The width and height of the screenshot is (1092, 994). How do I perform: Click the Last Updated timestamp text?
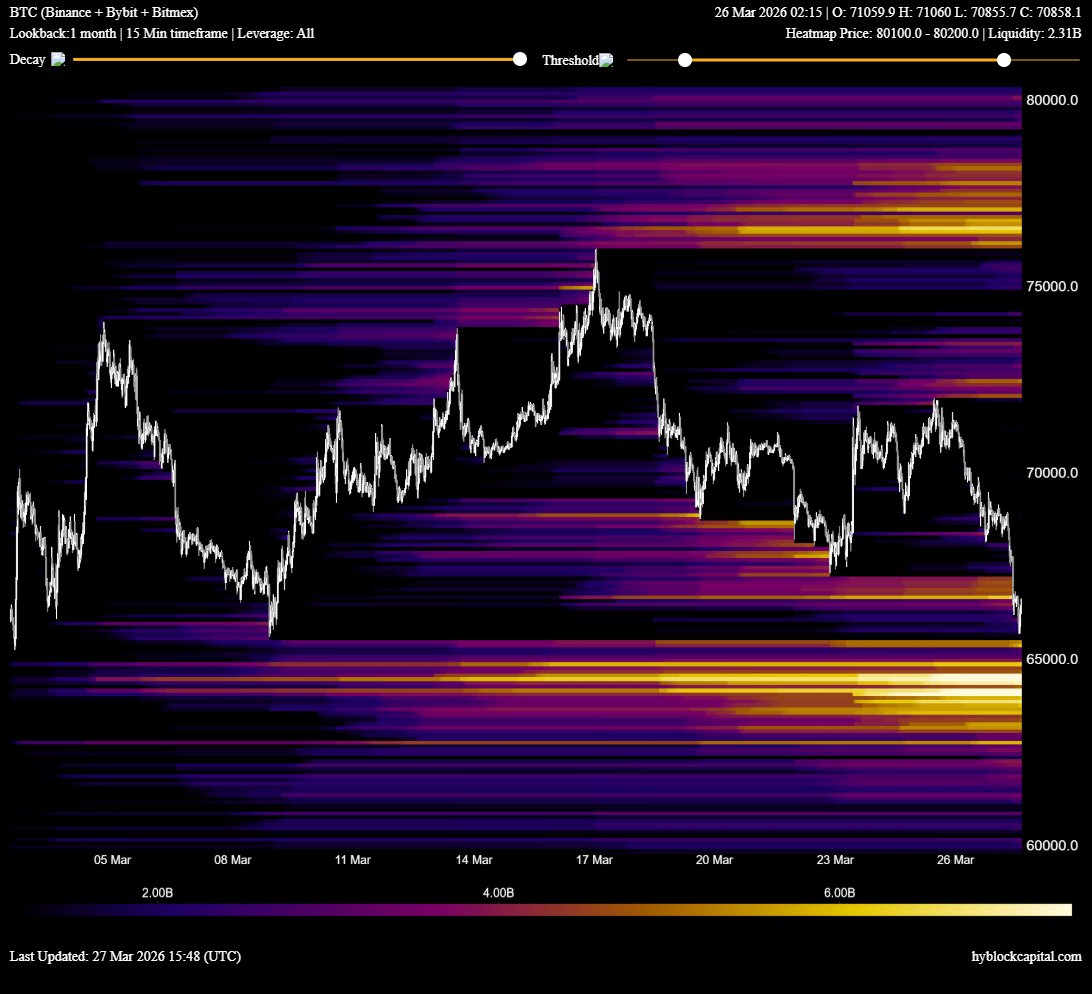123,956
